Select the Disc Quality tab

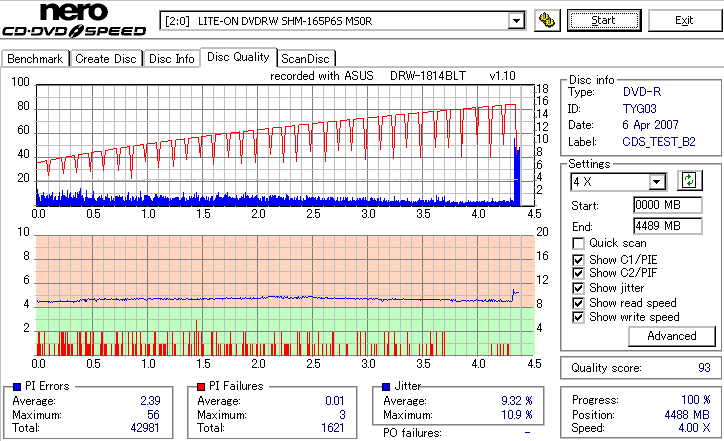point(238,57)
